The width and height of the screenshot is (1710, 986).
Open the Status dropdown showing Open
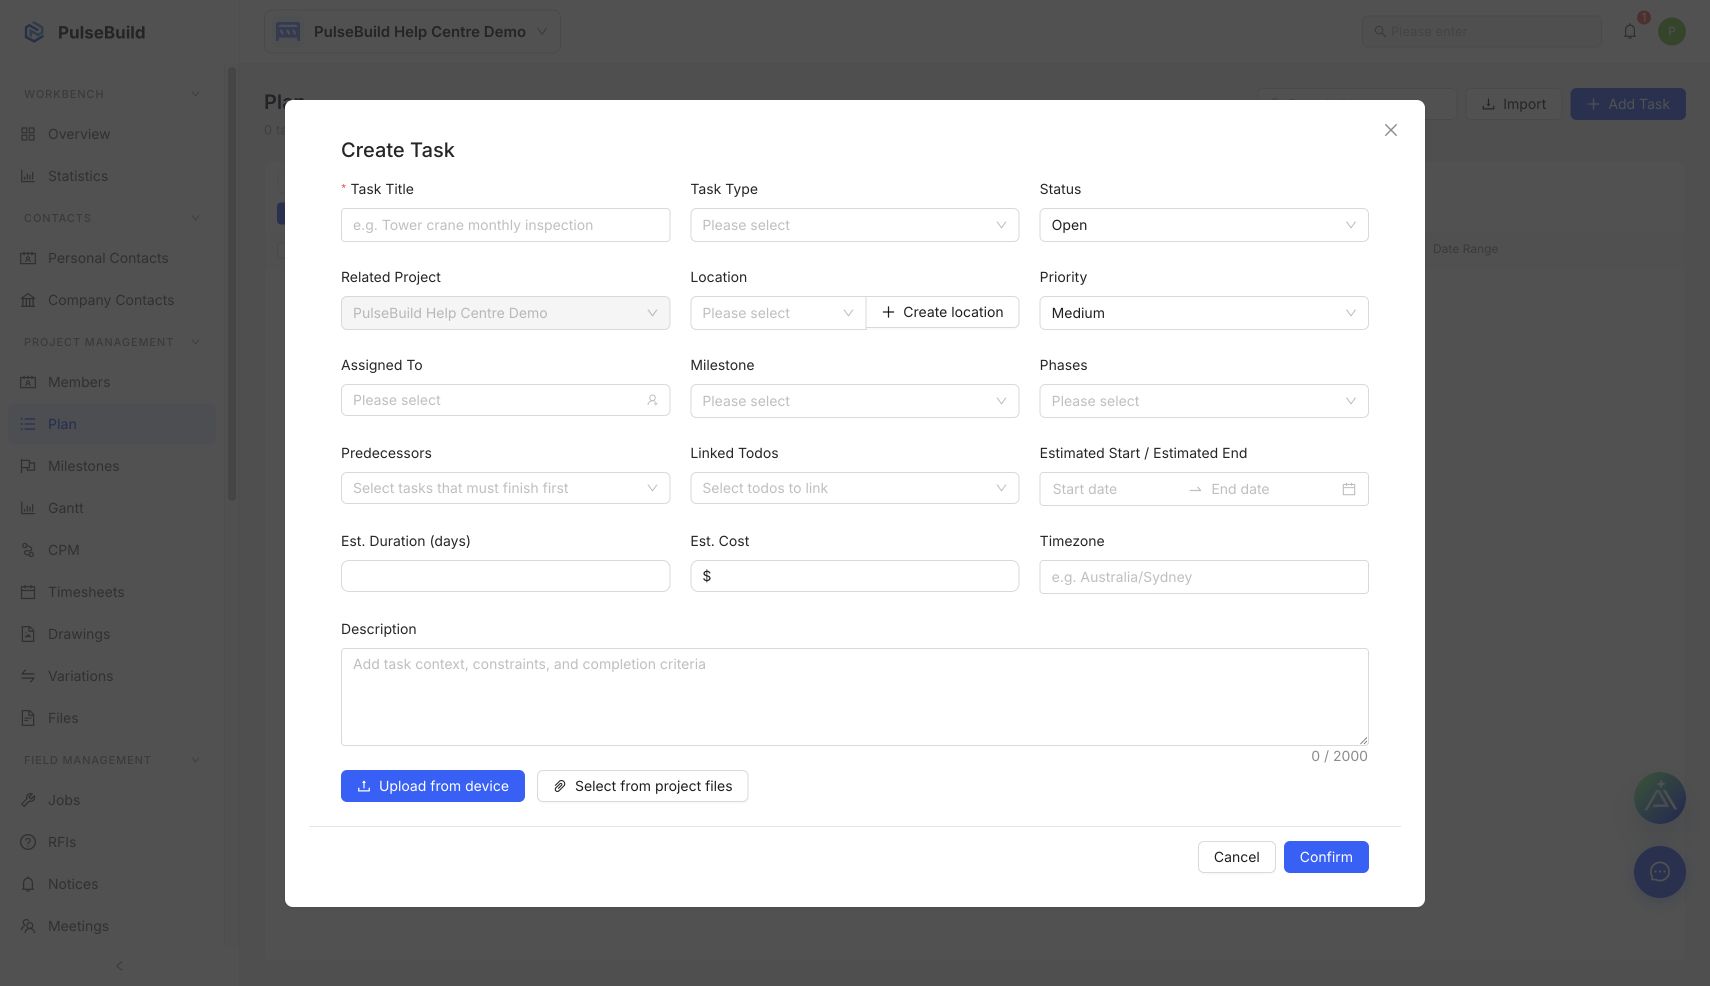tap(1203, 225)
